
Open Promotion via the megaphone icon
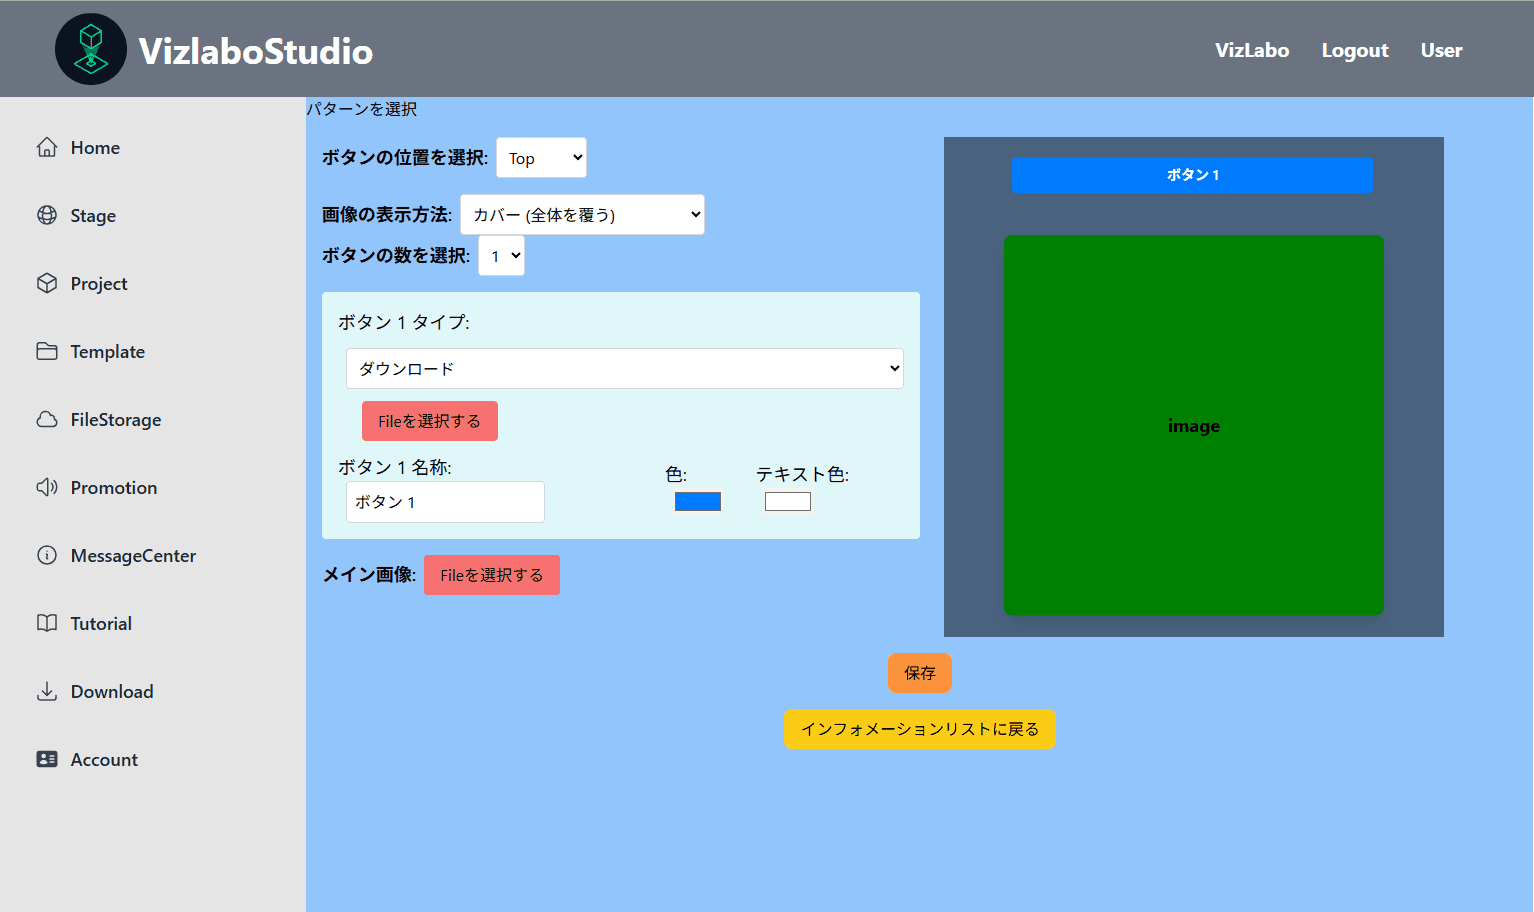click(x=47, y=488)
